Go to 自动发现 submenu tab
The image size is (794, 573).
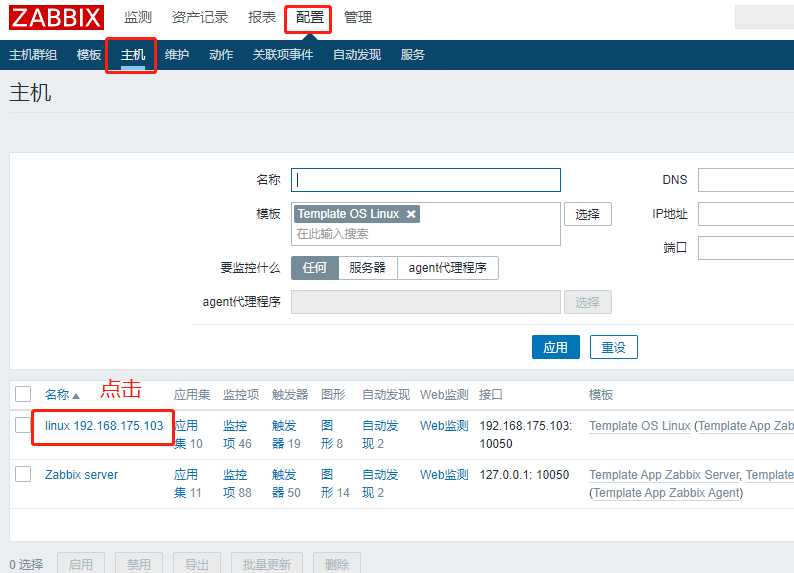(356, 55)
